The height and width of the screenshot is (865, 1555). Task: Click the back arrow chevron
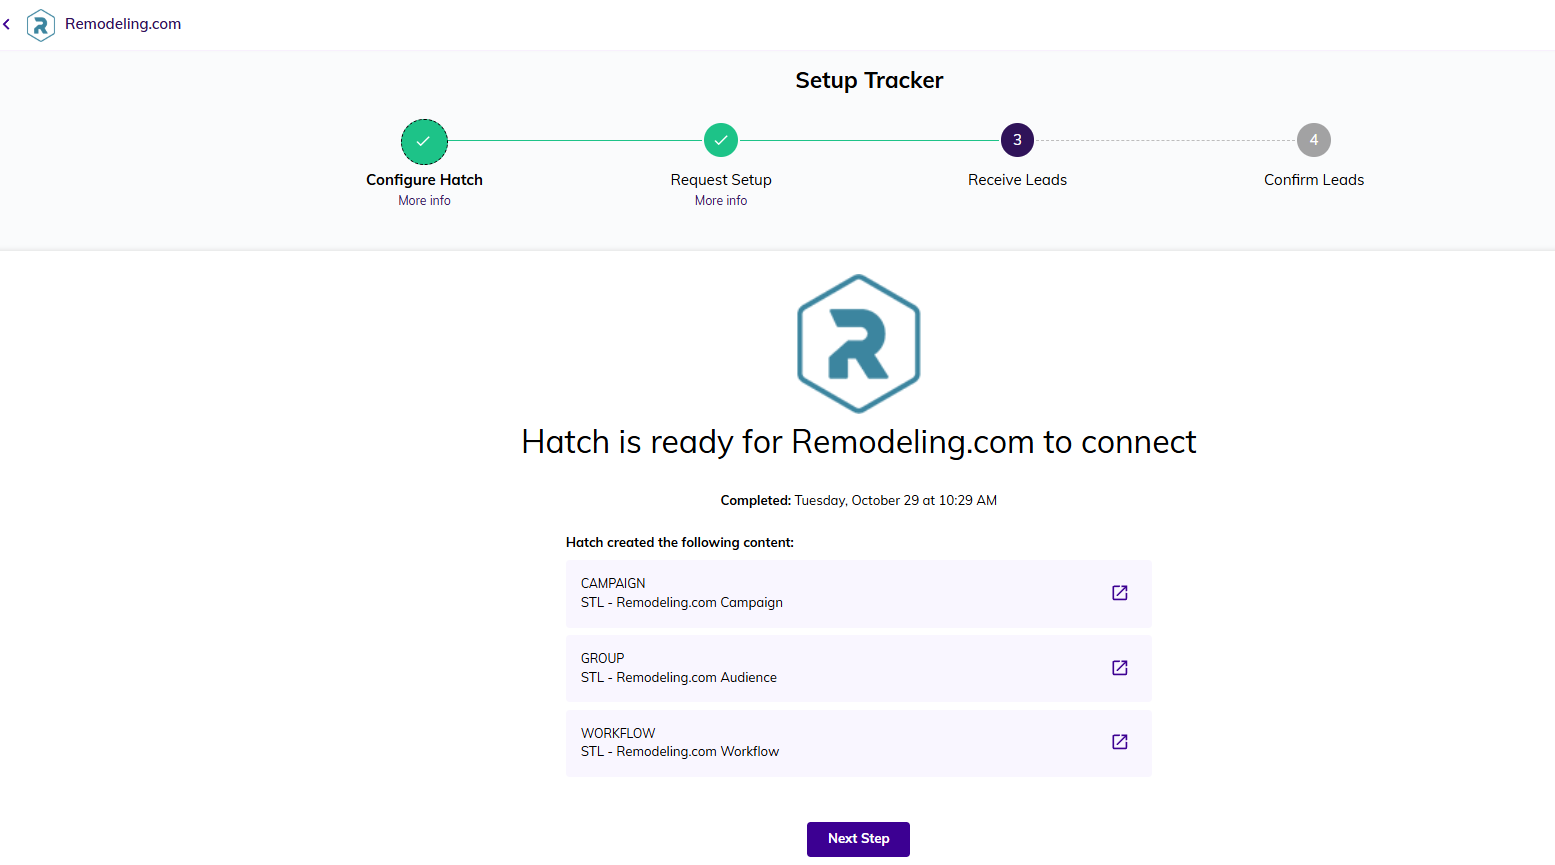(7, 24)
